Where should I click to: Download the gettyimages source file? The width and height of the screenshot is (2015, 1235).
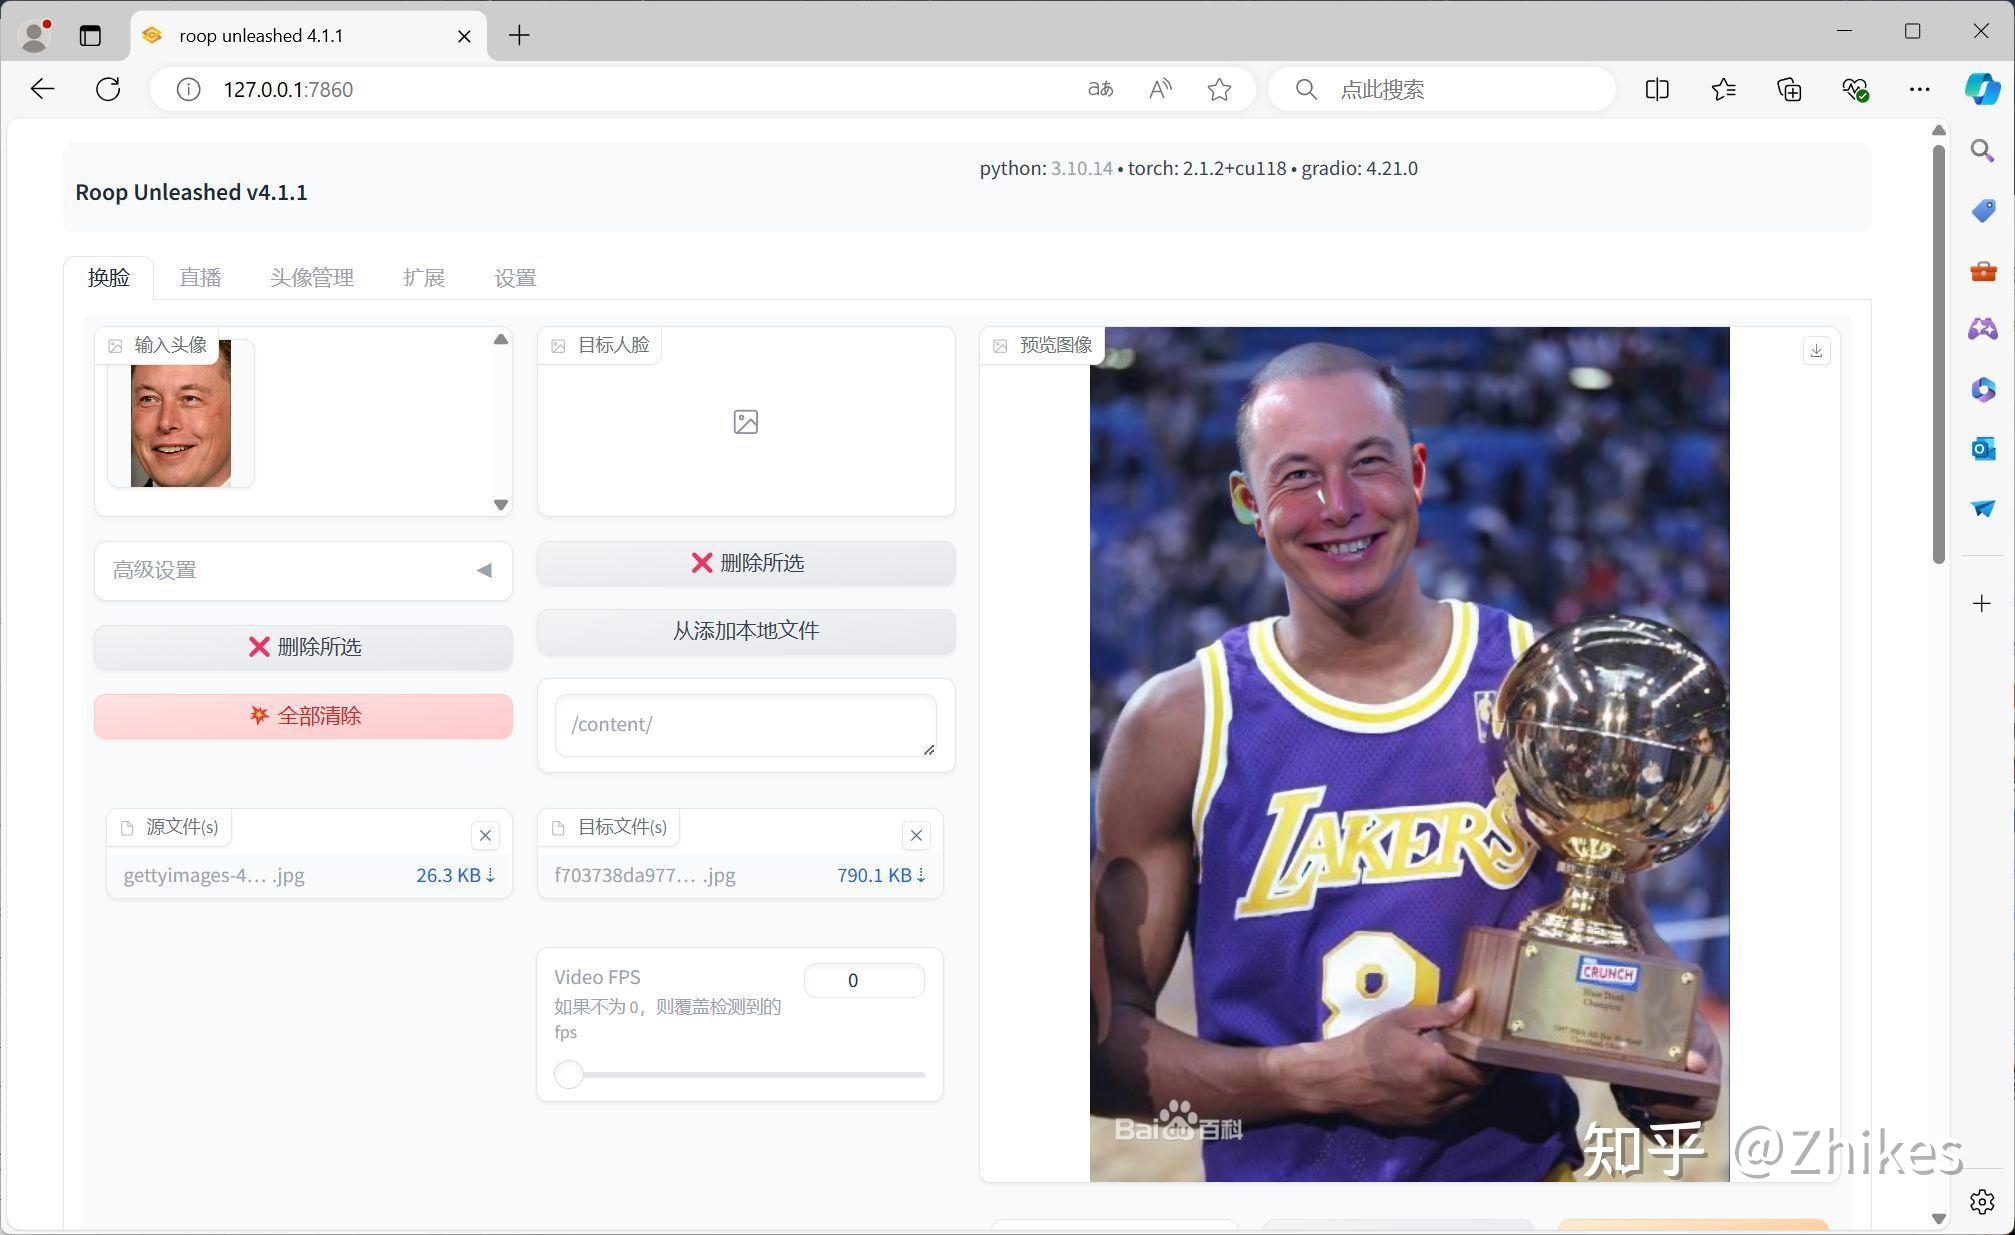tap(488, 875)
